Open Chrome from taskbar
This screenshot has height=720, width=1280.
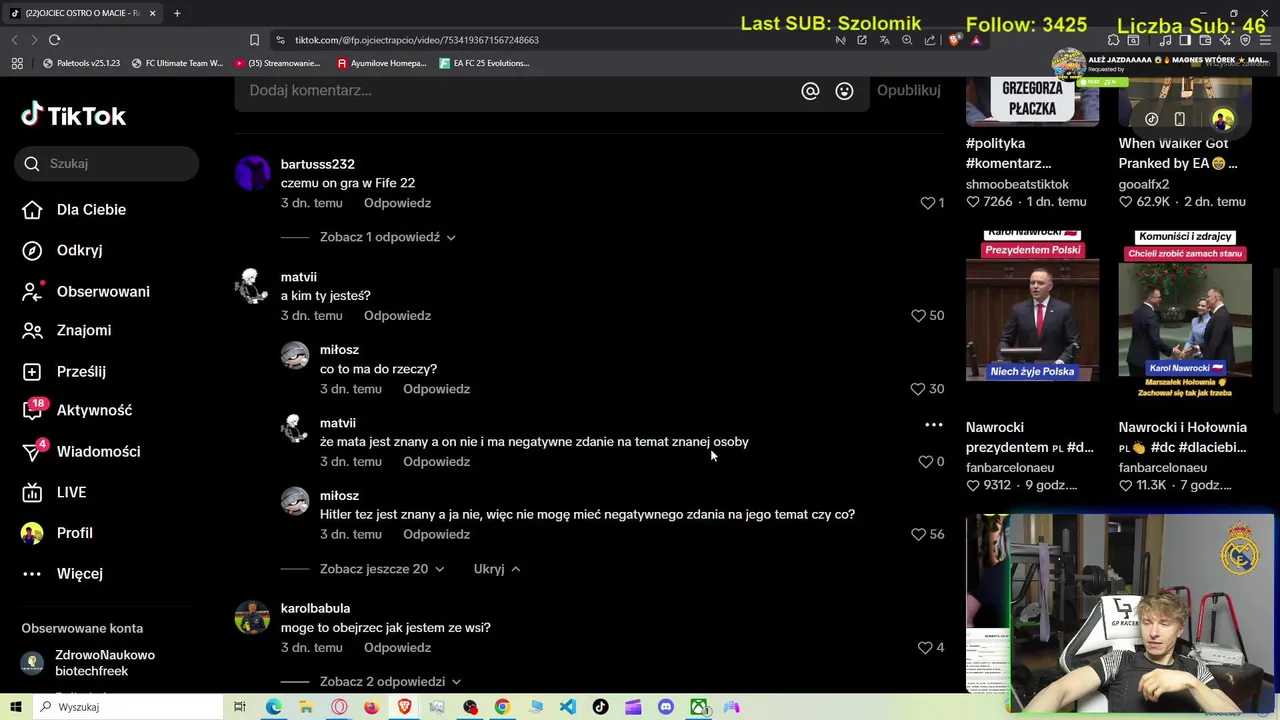502,707
